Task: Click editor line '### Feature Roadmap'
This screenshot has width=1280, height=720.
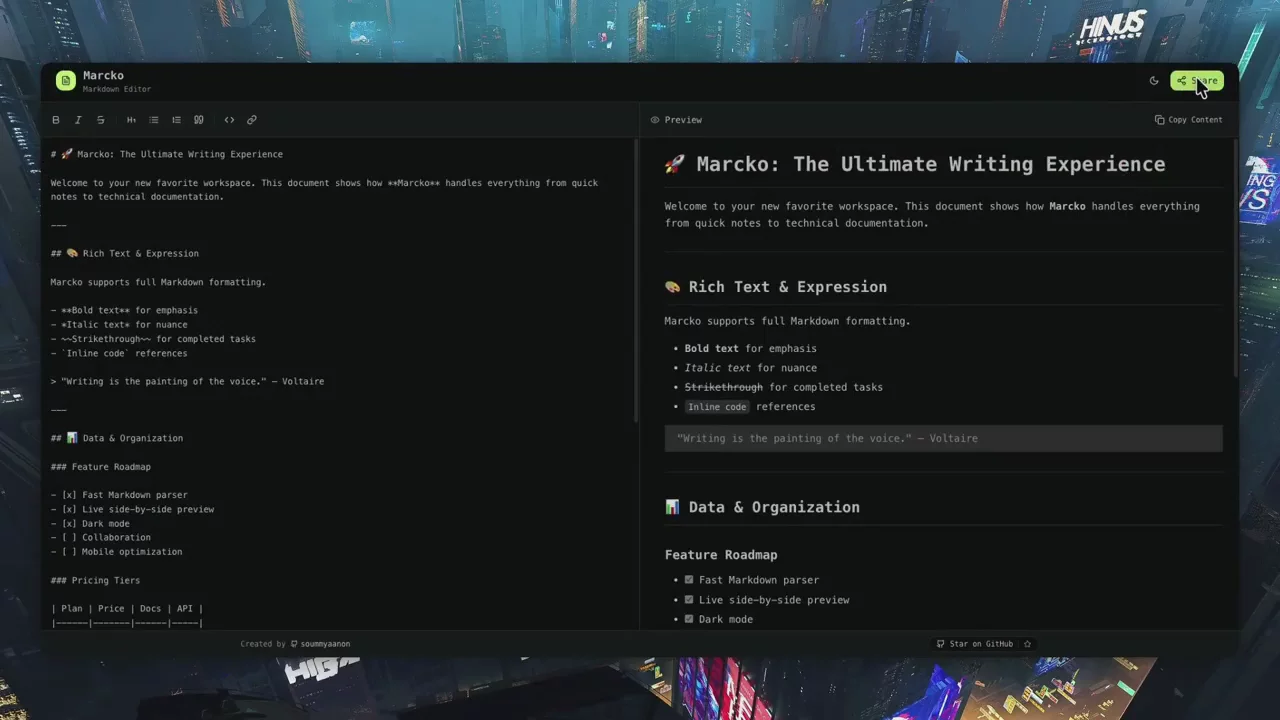Action: click(101, 467)
